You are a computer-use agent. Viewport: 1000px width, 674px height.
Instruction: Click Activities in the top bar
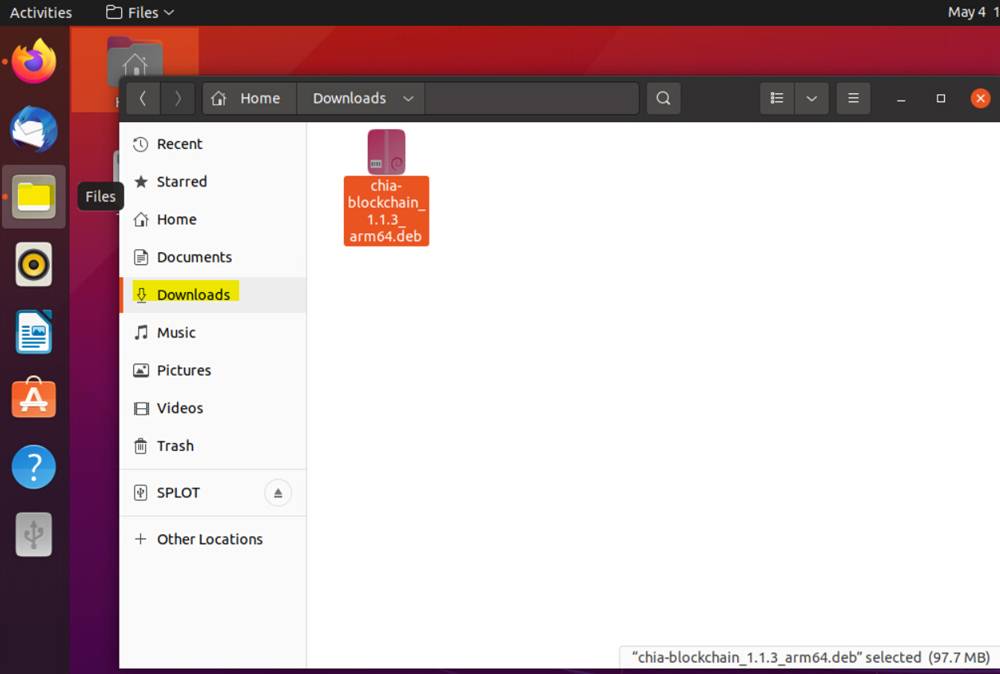pos(41,12)
